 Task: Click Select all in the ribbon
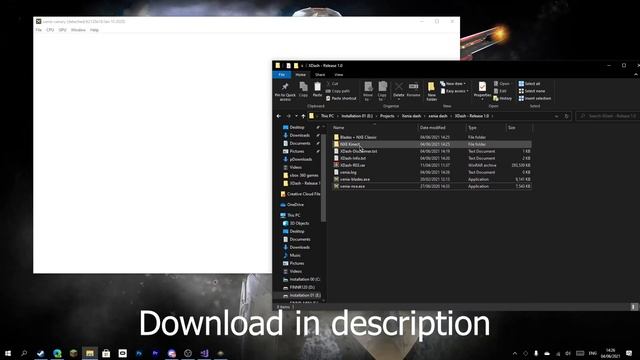pyautogui.click(x=529, y=84)
